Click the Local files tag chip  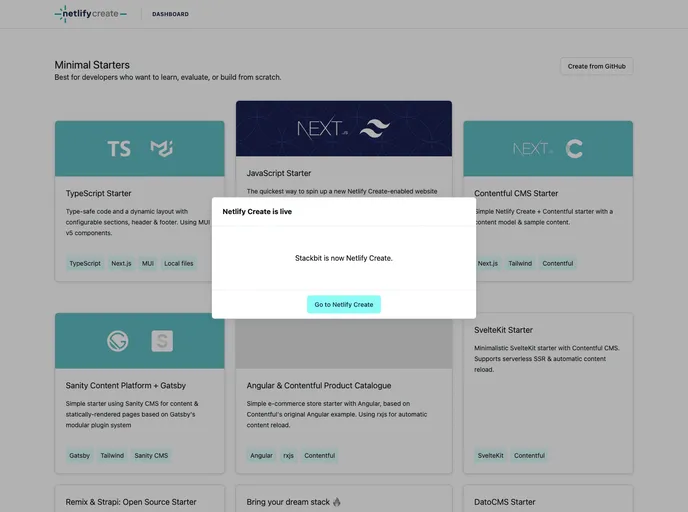click(x=179, y=263)
